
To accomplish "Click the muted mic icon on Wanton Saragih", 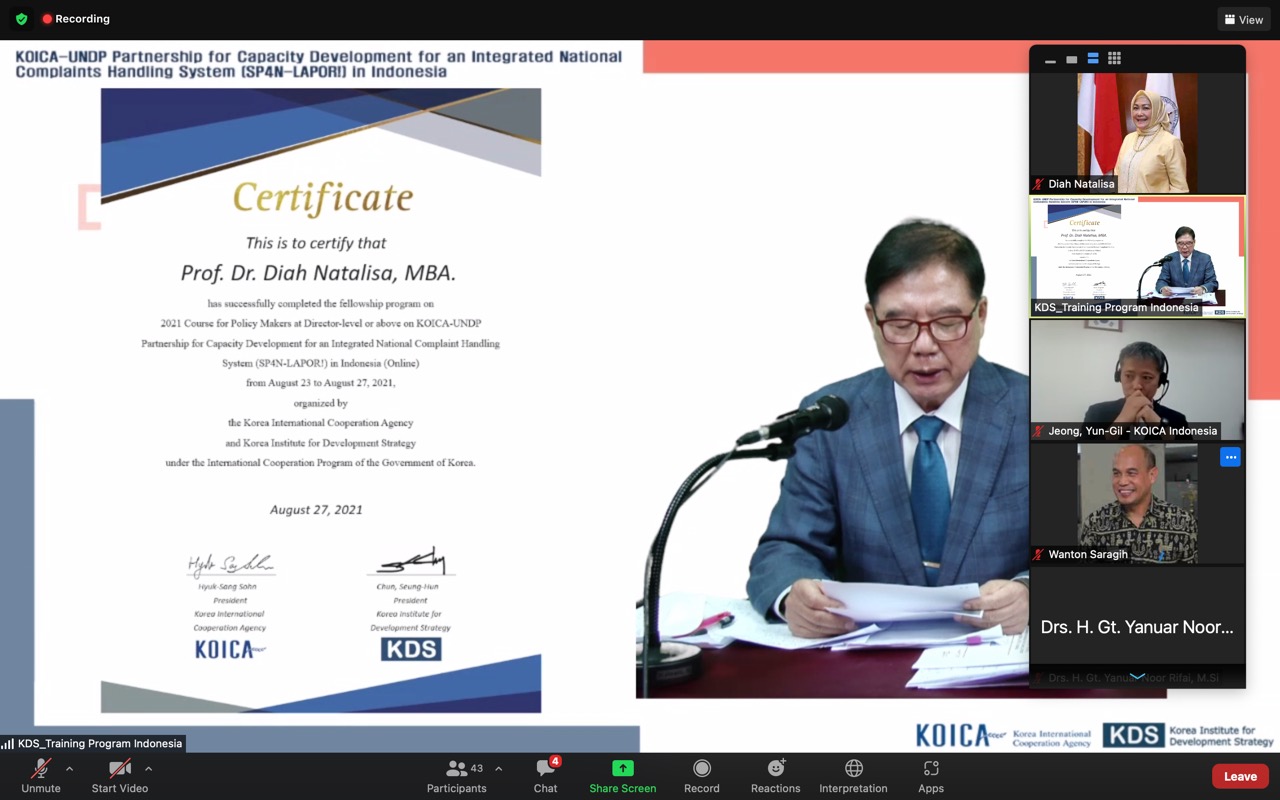I will tap(1039, 554).
